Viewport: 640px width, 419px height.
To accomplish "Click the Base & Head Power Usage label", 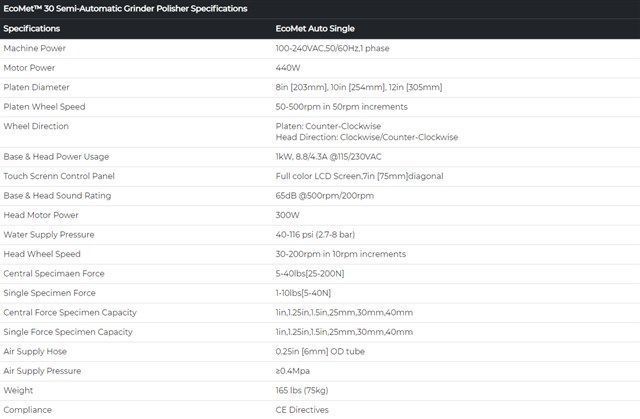I will point(56,157).
